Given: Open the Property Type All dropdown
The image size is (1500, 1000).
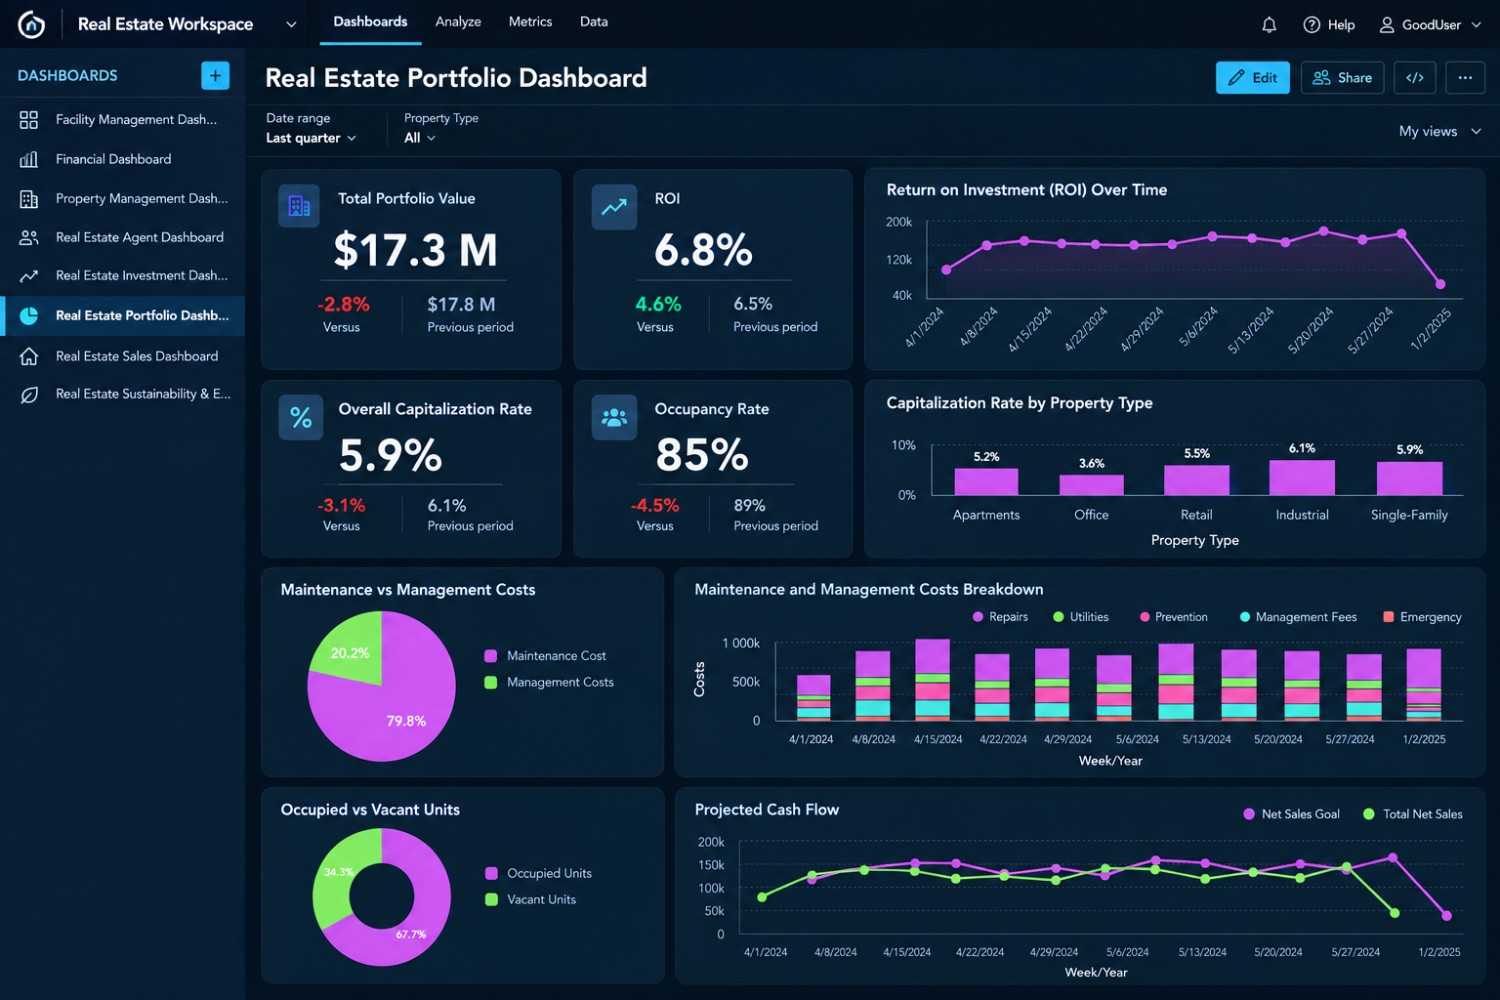Looking at the screenshot, I should coord(420,138).
